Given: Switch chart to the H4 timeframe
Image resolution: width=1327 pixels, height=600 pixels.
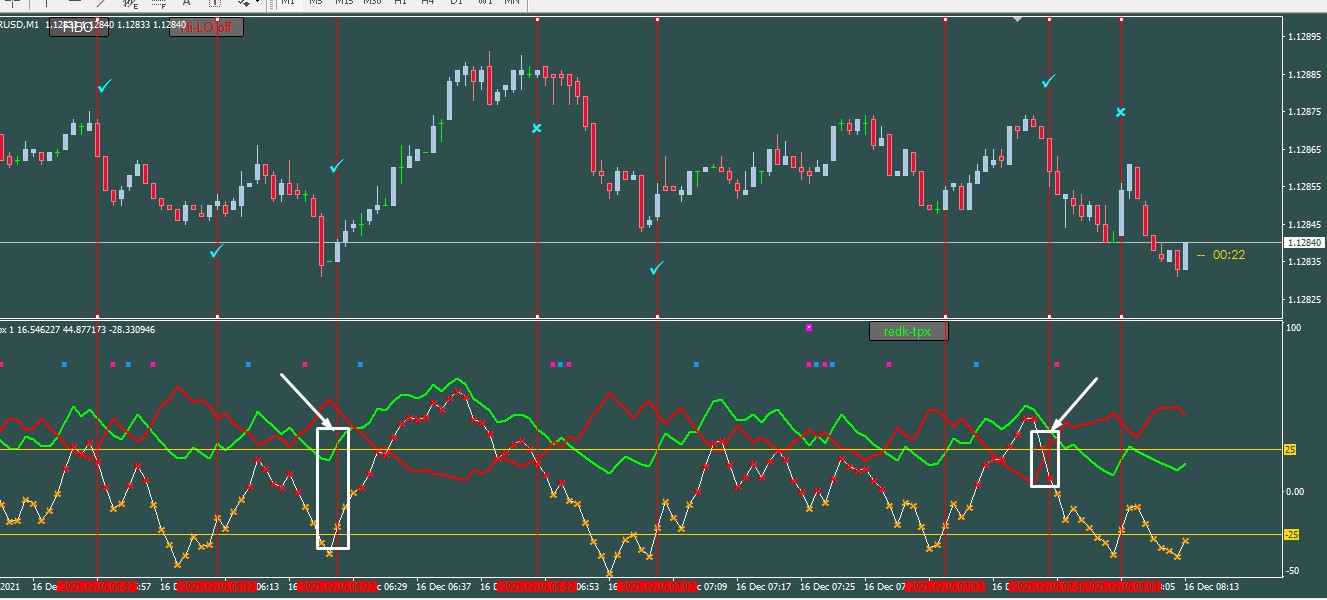Looking at the screenshot, I should coord(428,3).
